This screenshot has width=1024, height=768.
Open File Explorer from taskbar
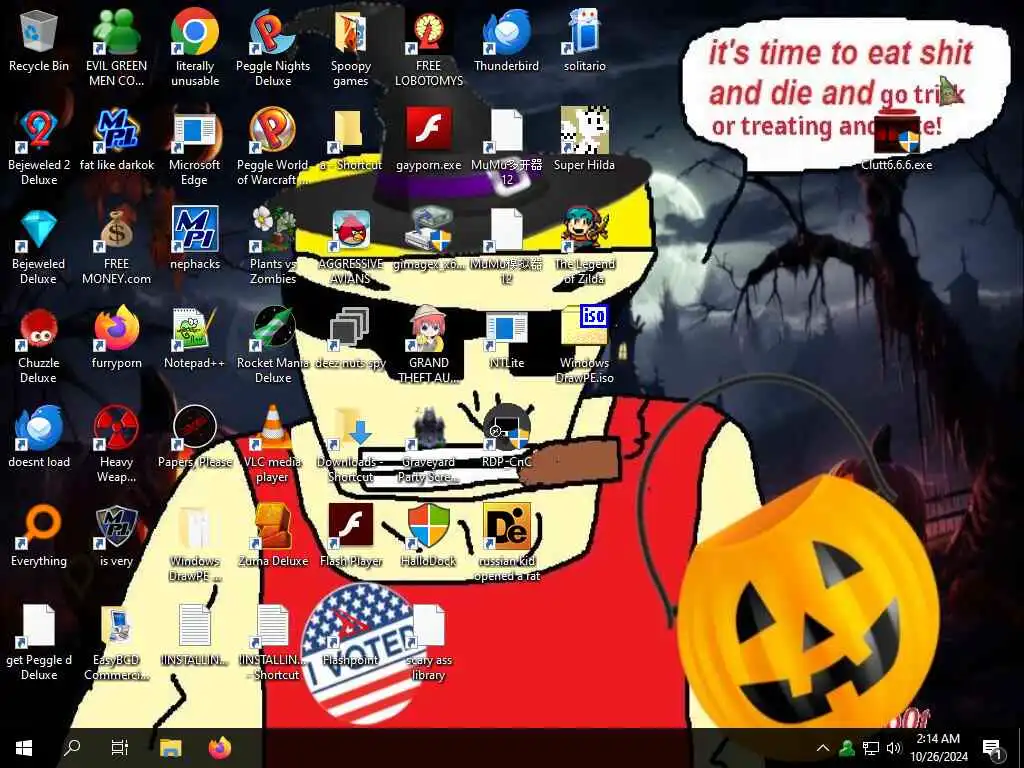pyautogui.click(x=171, y=748)
